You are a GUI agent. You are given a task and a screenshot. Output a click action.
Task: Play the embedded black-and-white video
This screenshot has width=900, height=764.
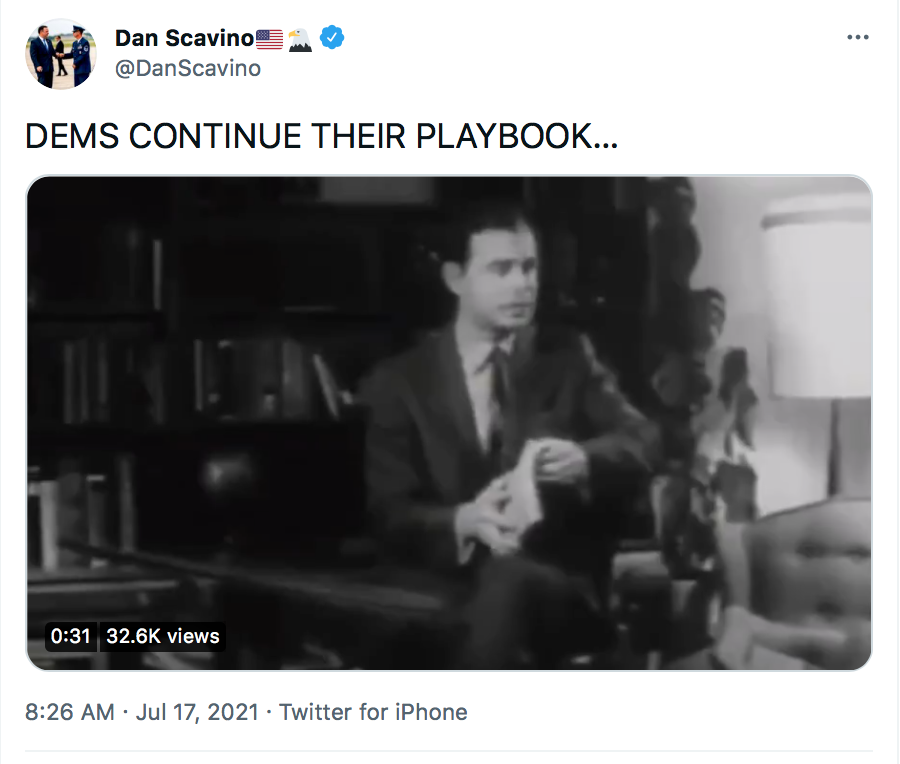tap(449, 423)
